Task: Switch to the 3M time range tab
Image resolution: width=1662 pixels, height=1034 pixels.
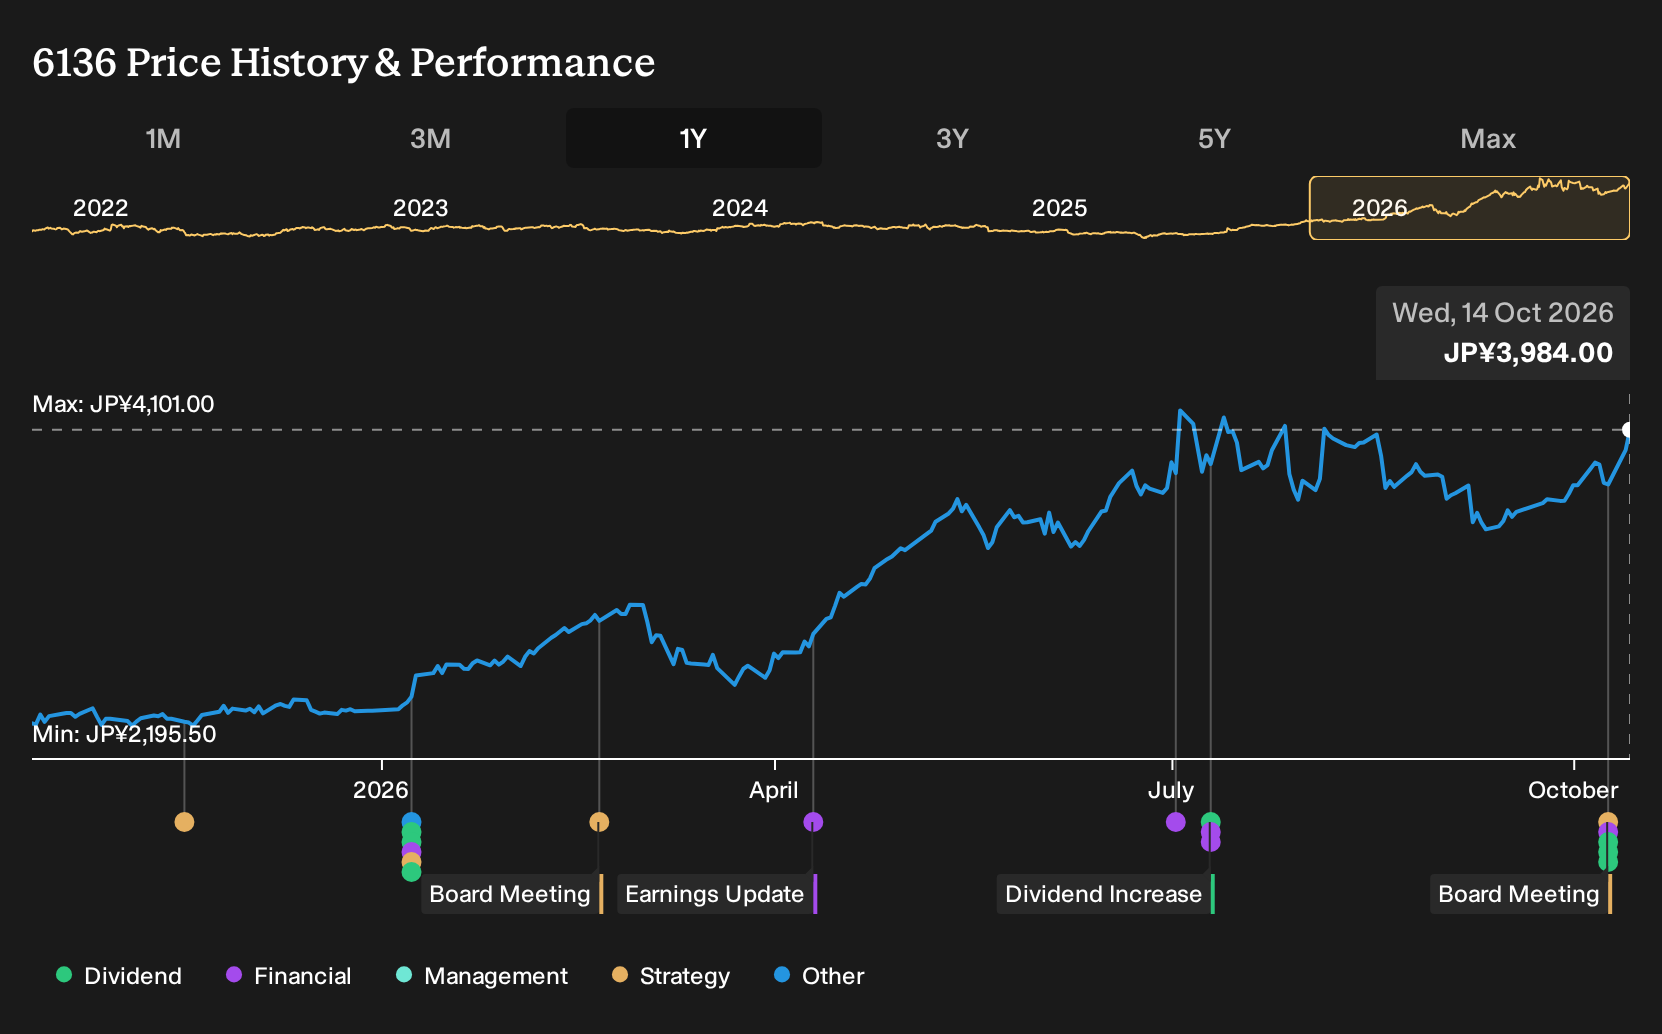Action: tap(430, 138)
